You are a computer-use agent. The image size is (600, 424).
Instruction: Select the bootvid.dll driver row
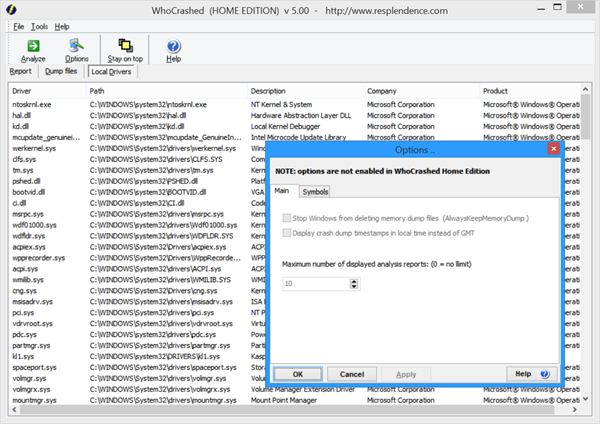click(x=138, y=192)
